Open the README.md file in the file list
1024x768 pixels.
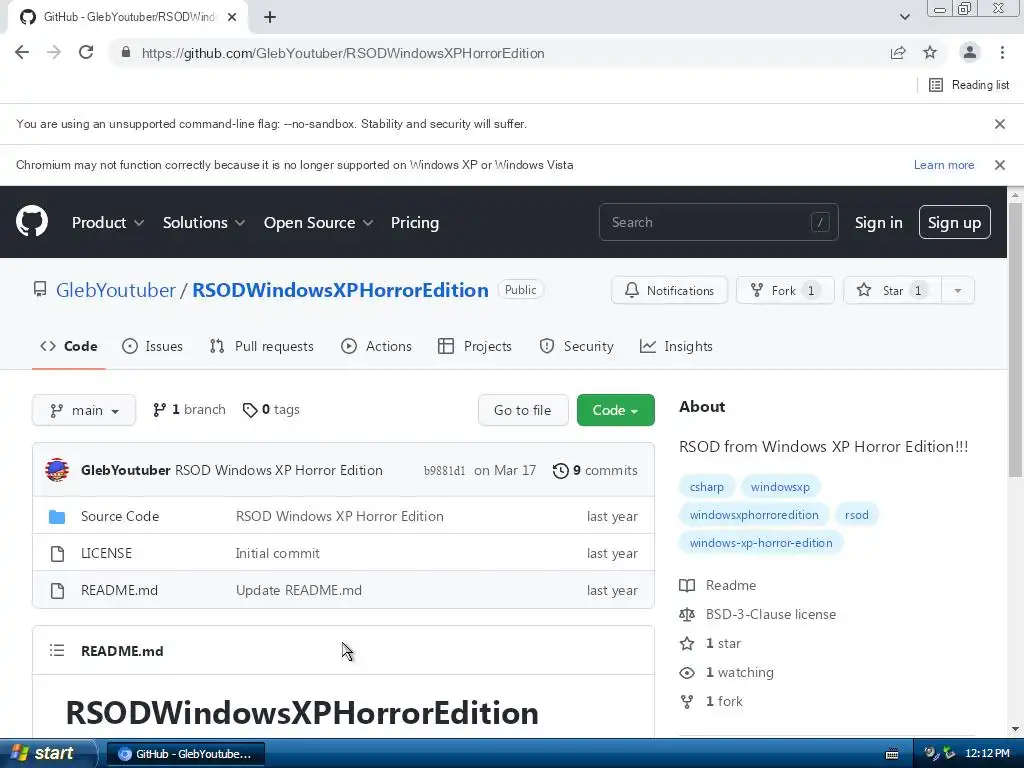coord(119,590)
